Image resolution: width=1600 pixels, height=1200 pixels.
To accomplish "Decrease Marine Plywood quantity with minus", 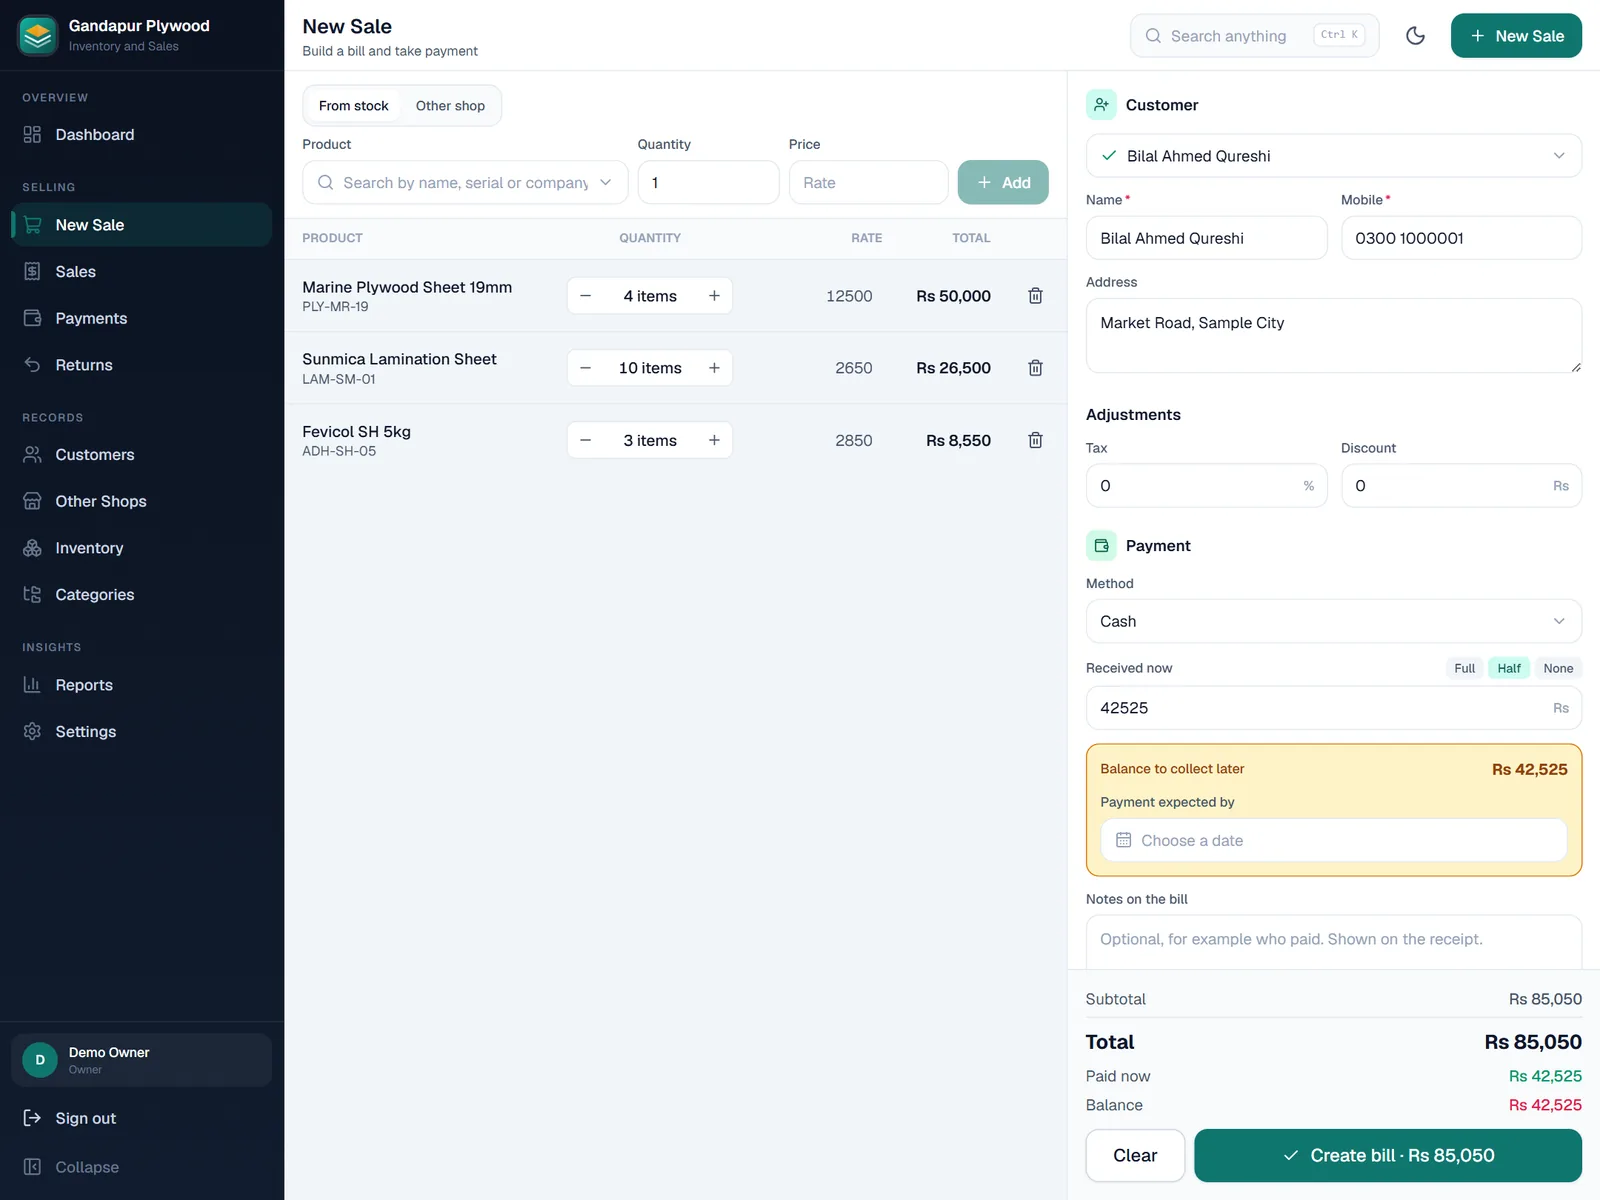I will [x=586, y=296].
